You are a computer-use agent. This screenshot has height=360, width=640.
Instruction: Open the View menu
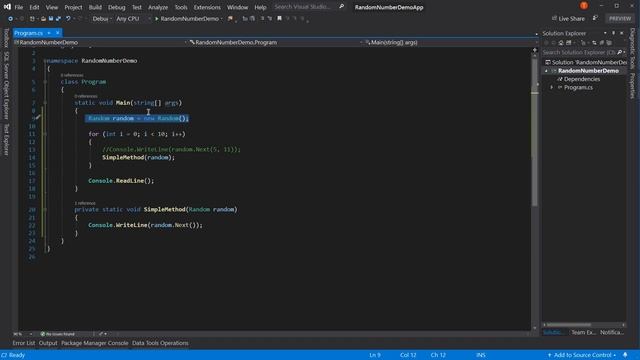tap(52, 7)
